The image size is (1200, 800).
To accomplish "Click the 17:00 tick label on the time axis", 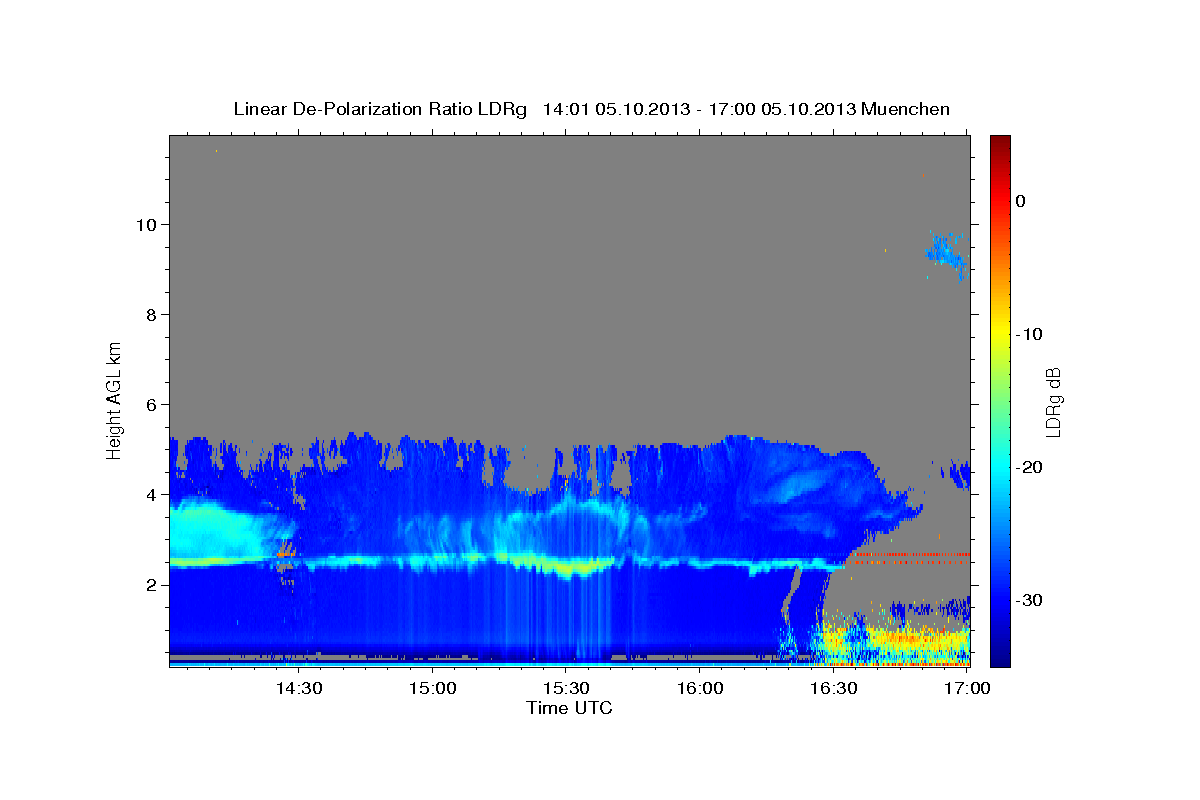I will pyautogui.click(x=967, y=689).
